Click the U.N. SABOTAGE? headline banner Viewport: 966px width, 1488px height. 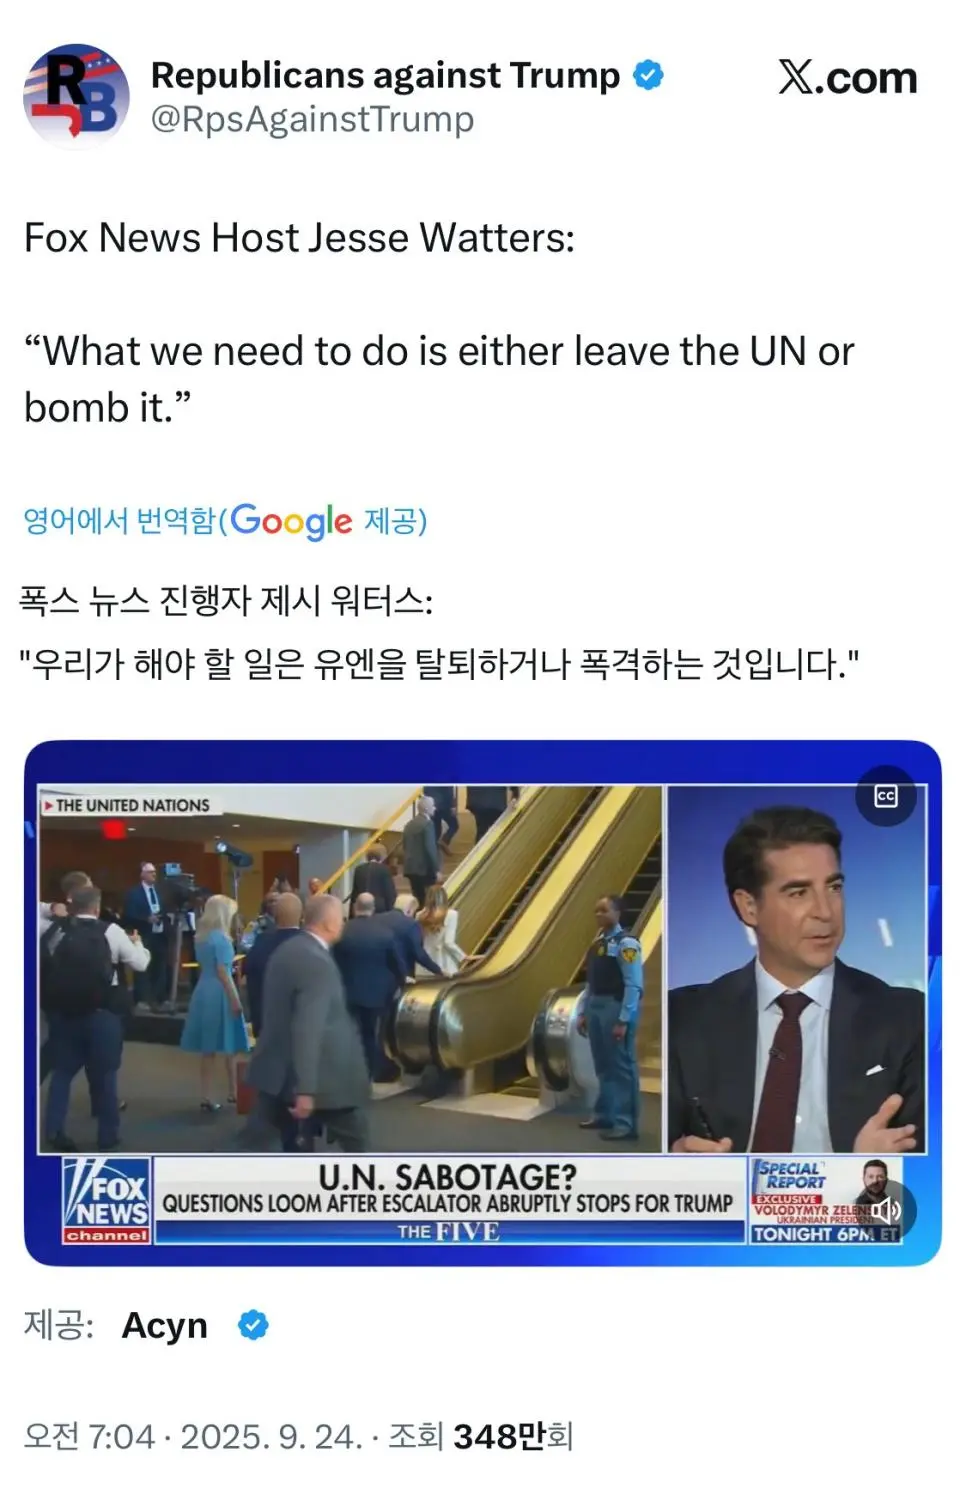pyautogui.click(x=448, y=1199)
